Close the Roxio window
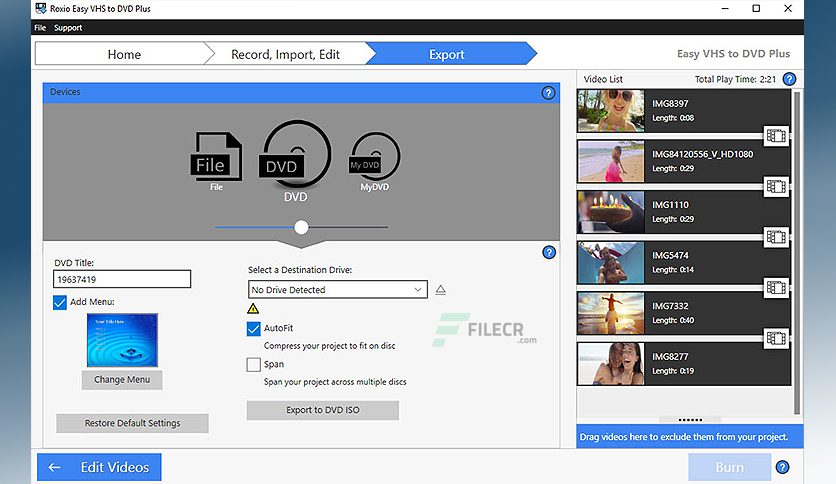The width and height of the screenshot is (836, 484). [x=788, y=9]
